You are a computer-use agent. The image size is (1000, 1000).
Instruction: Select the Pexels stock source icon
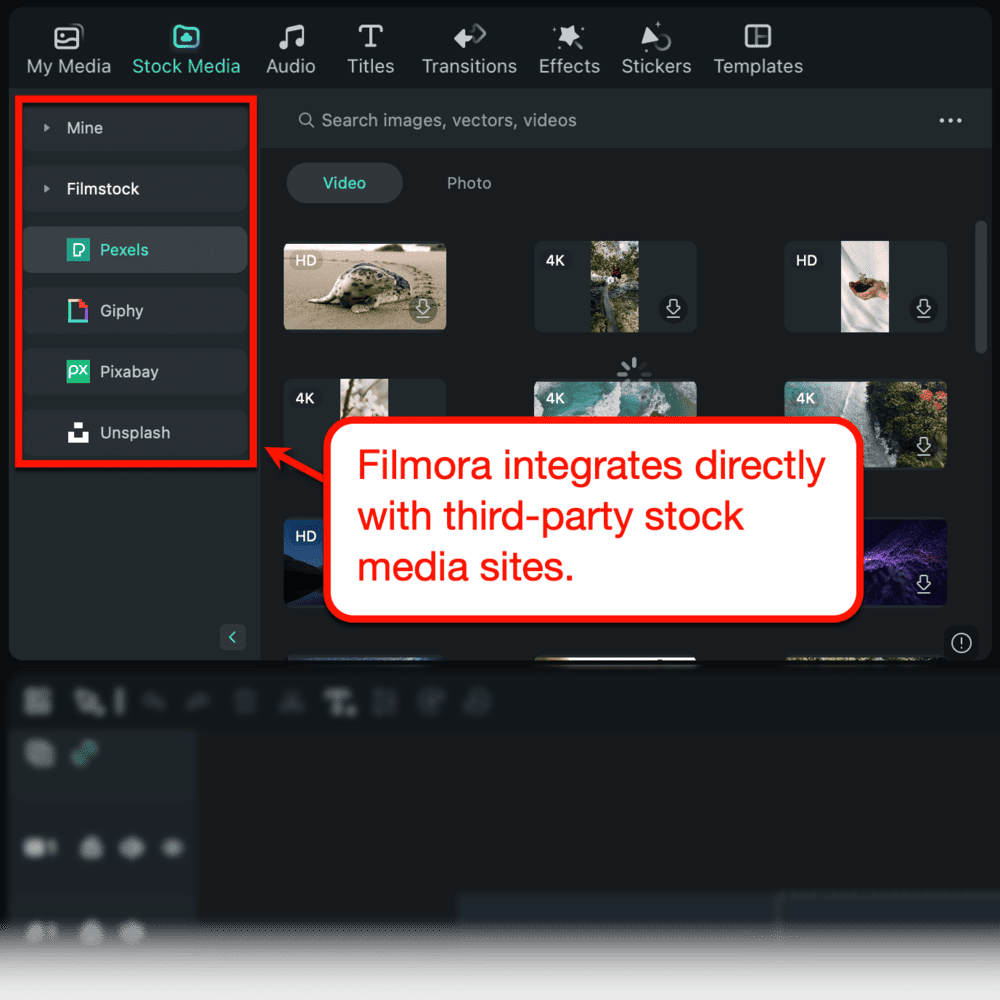tap(78, 249)
